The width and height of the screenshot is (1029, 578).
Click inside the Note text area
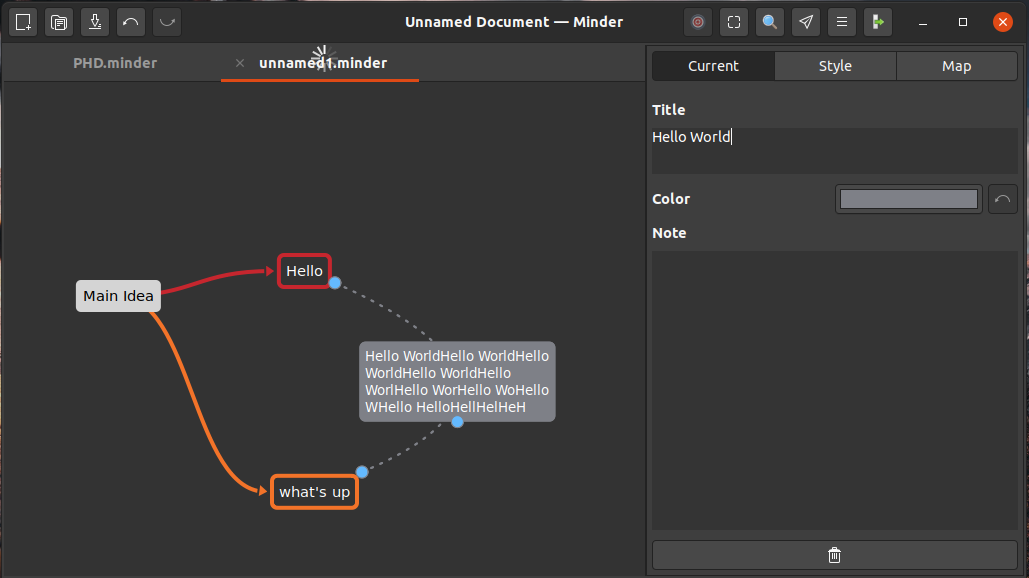(835, 390)
